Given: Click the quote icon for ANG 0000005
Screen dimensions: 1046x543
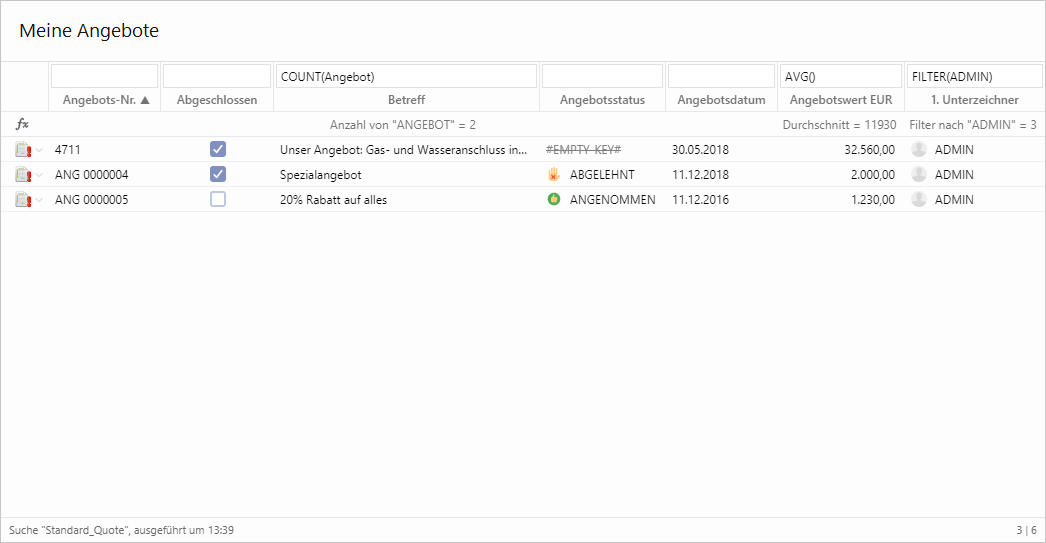Looking at the screenshot, I should (23, 200).
